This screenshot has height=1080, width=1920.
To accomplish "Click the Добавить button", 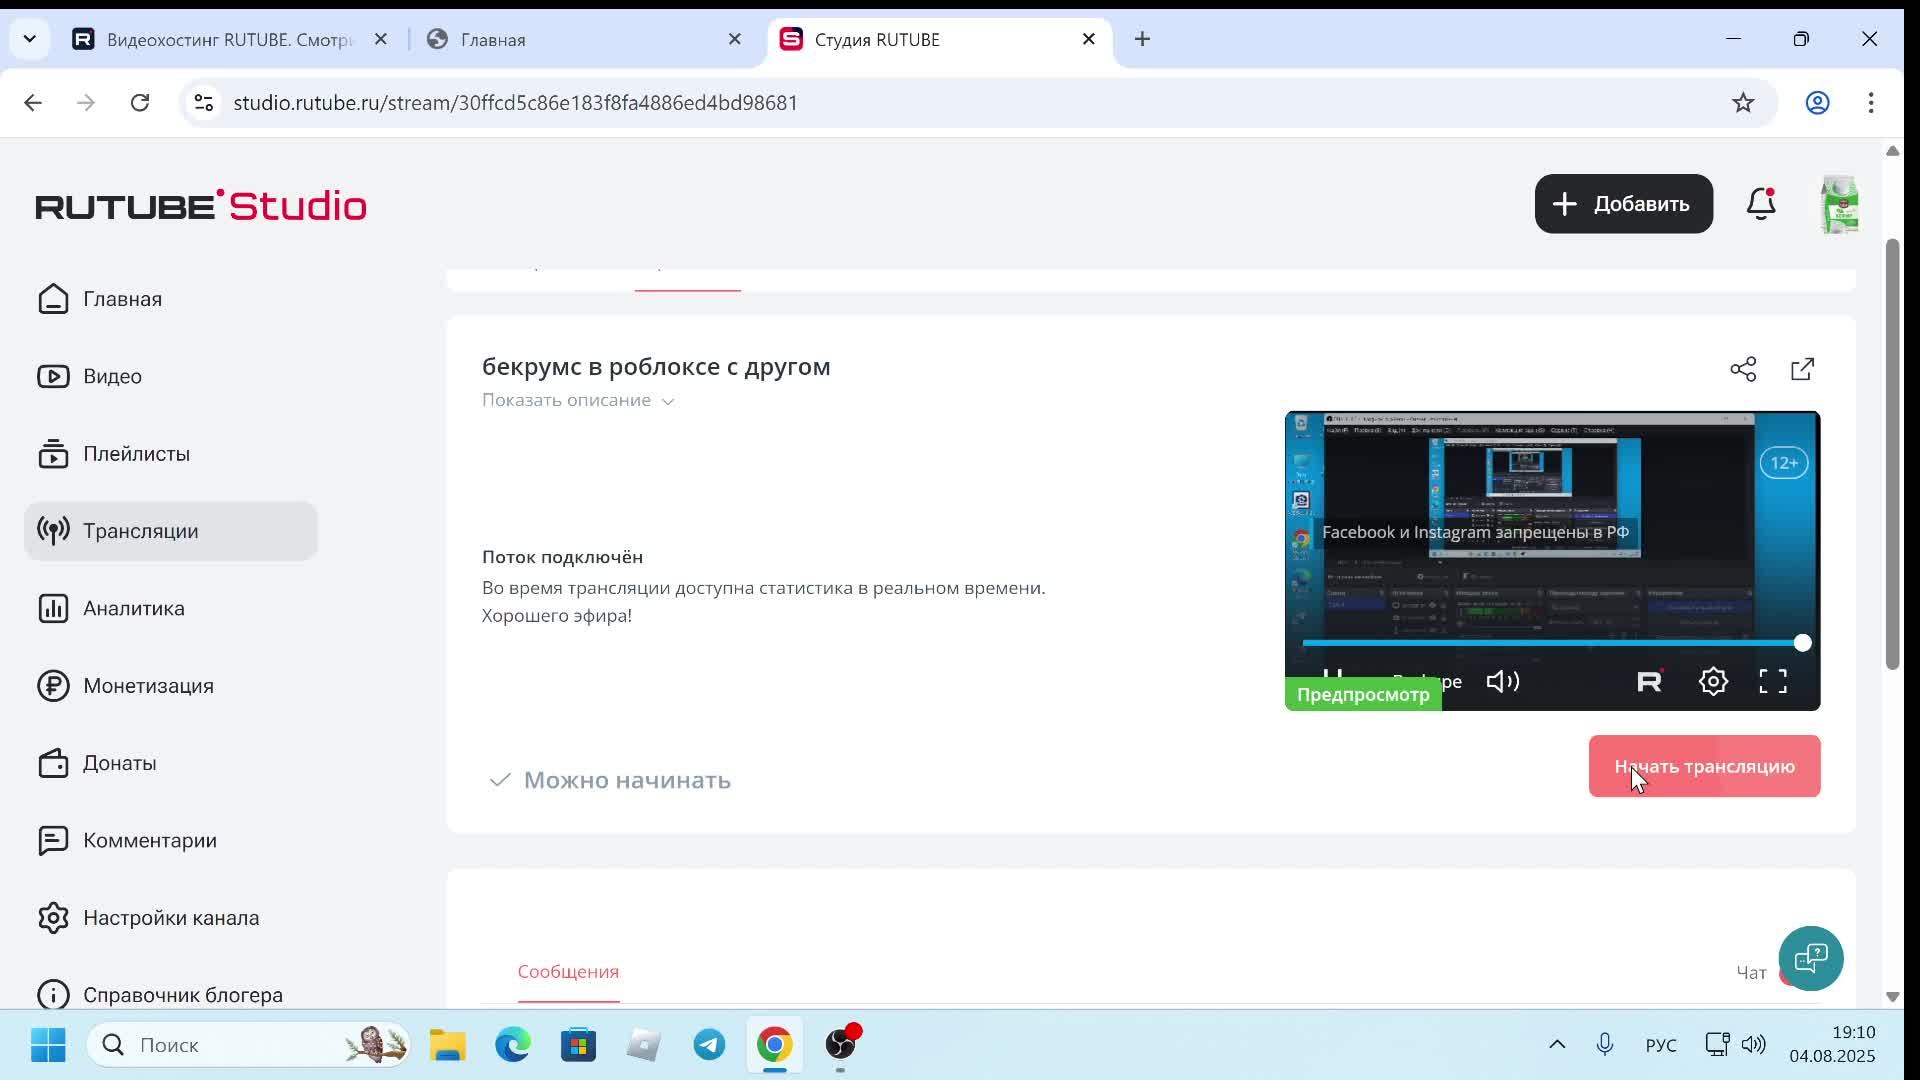I will [1623, 204].
